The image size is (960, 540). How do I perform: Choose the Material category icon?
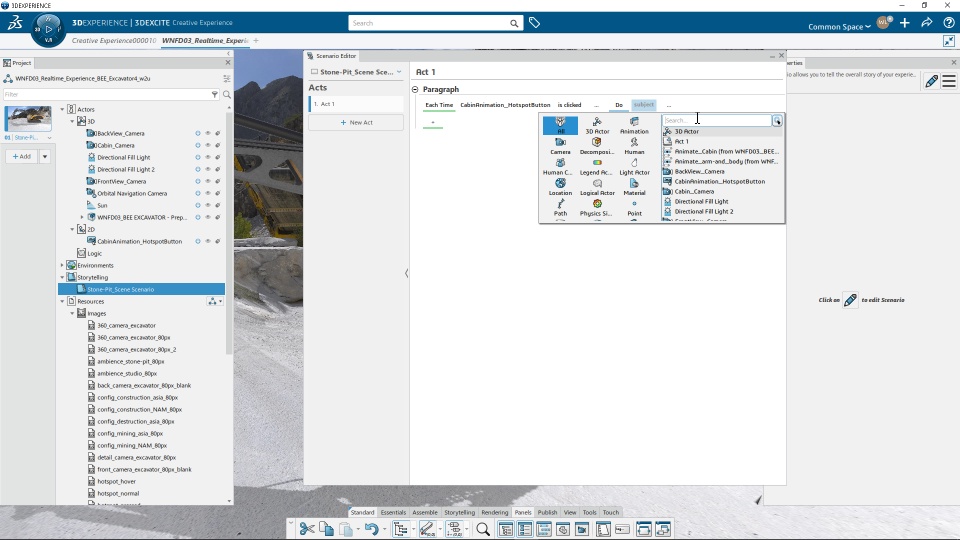coord(634,183)
